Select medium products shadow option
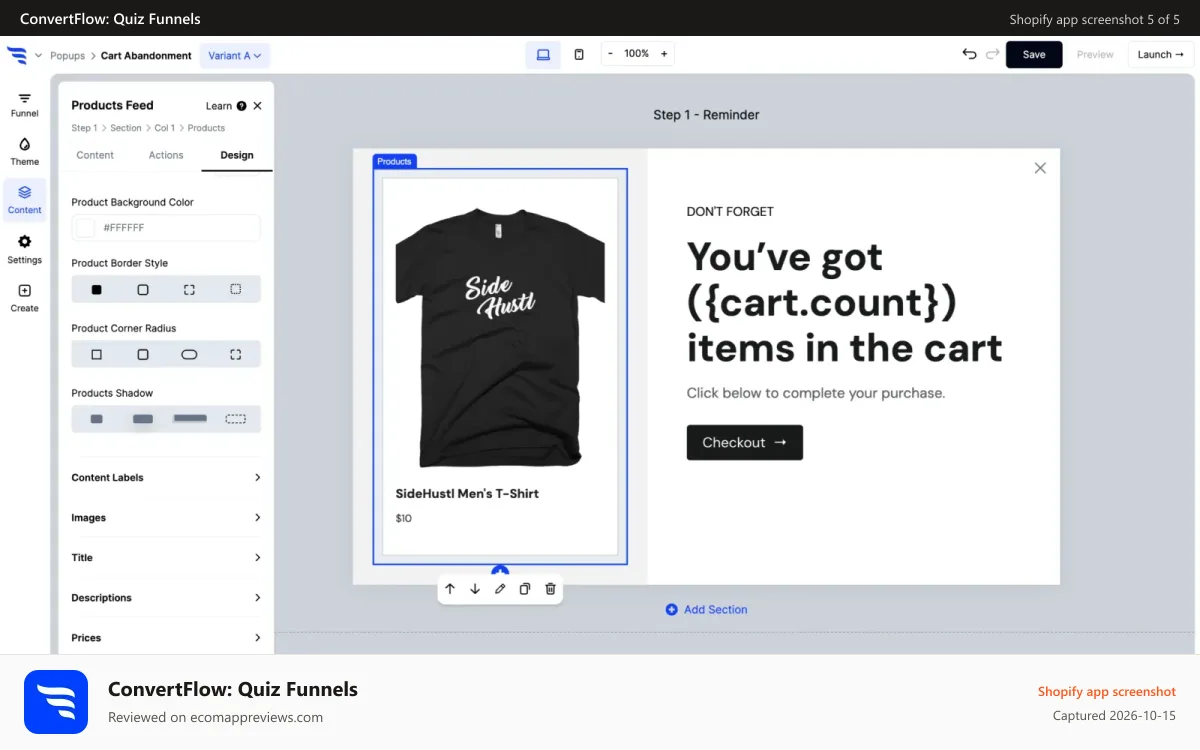 click(x=143, y=419)
